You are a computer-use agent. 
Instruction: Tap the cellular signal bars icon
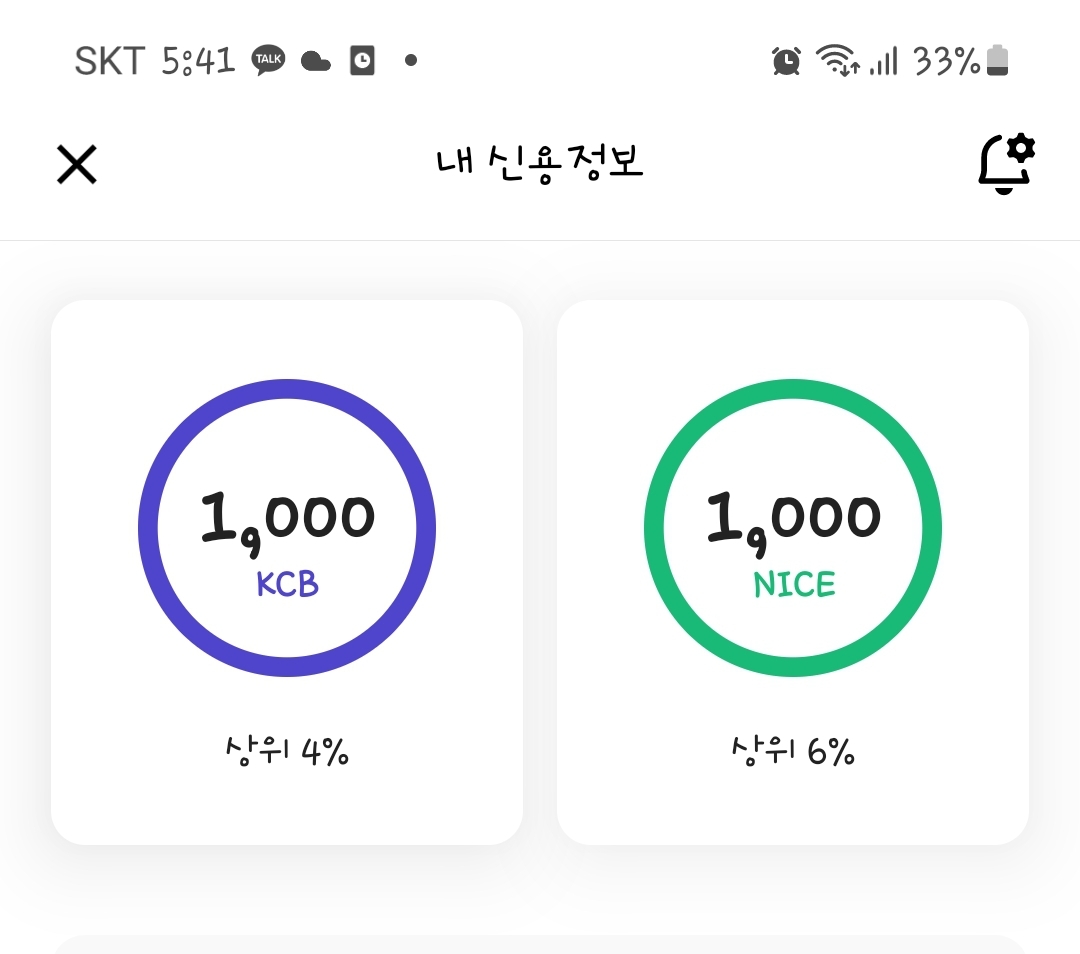click(x=883, y=62)
